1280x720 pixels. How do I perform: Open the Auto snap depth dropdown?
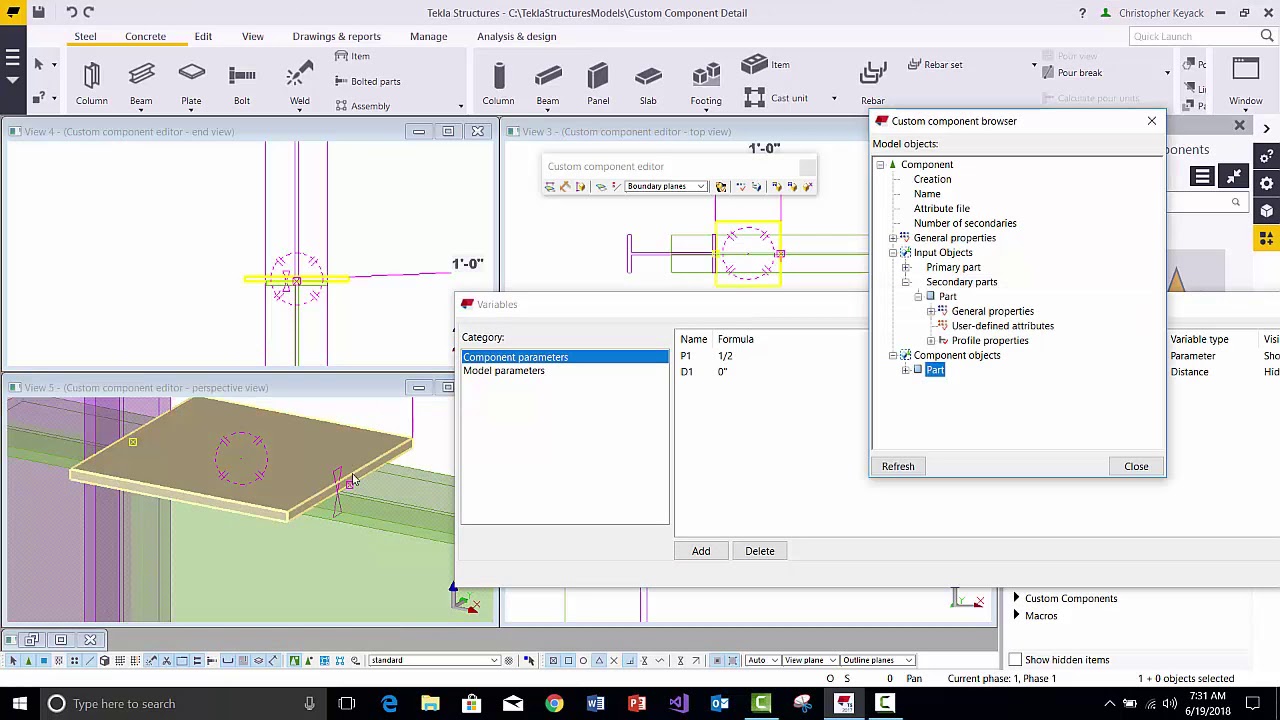pyautogui.click(x=762, y=660)
